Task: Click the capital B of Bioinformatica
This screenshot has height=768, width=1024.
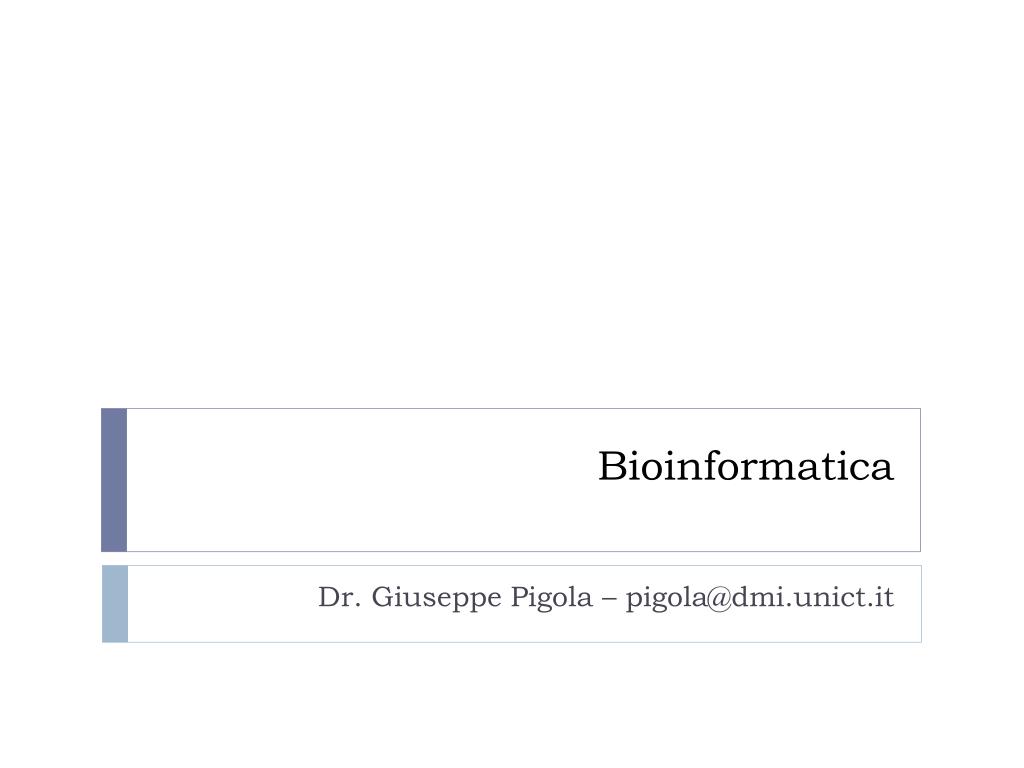Action: coord(611,466)
